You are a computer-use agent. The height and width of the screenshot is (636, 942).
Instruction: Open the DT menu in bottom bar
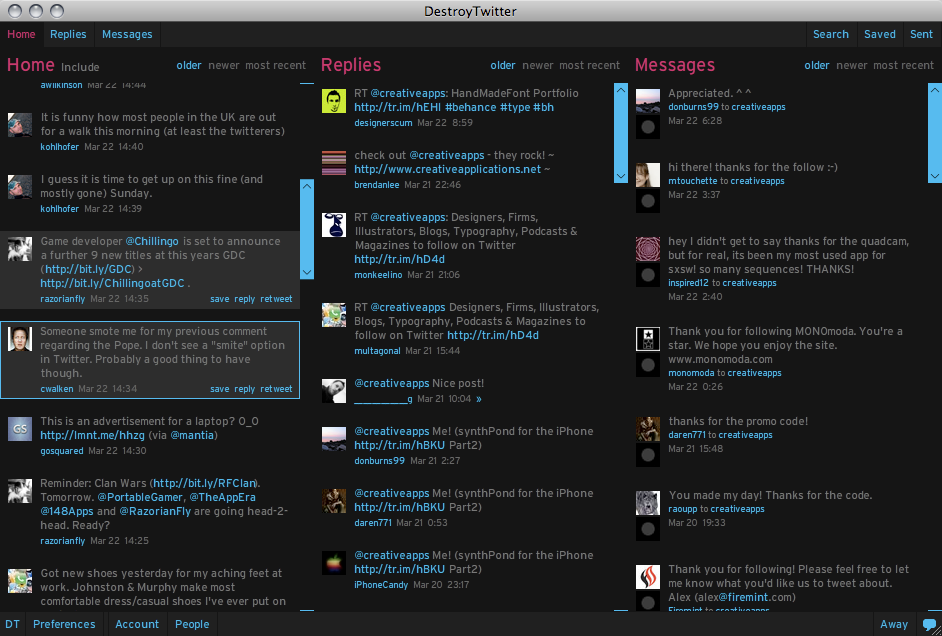point(12,624)
